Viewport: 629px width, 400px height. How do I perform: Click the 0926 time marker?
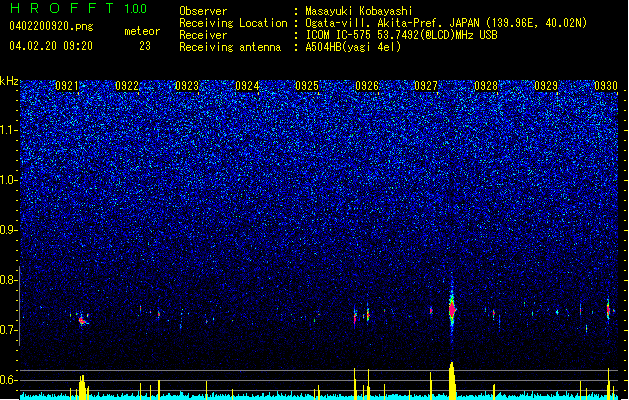[x=367, y=86]
